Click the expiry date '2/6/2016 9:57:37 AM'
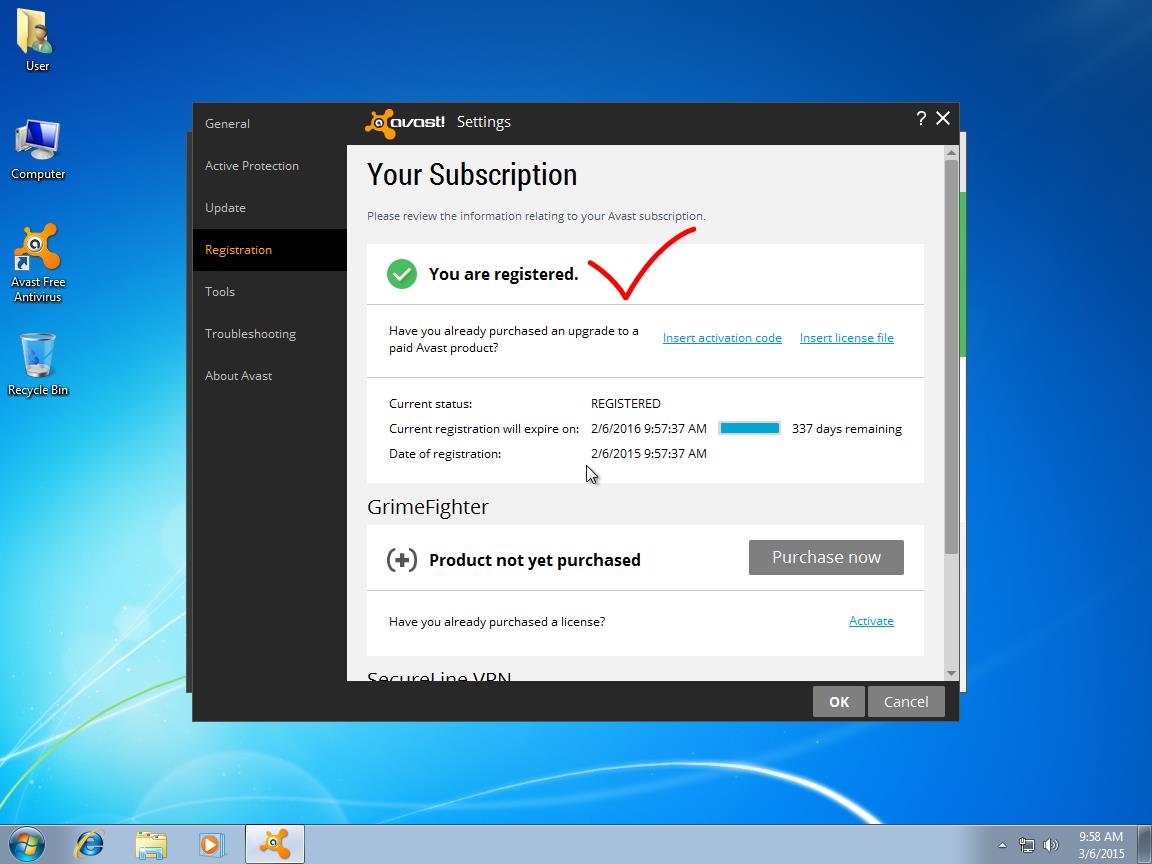The height and width of the screenshot is (864, 1152). click(x=649, y=428)
